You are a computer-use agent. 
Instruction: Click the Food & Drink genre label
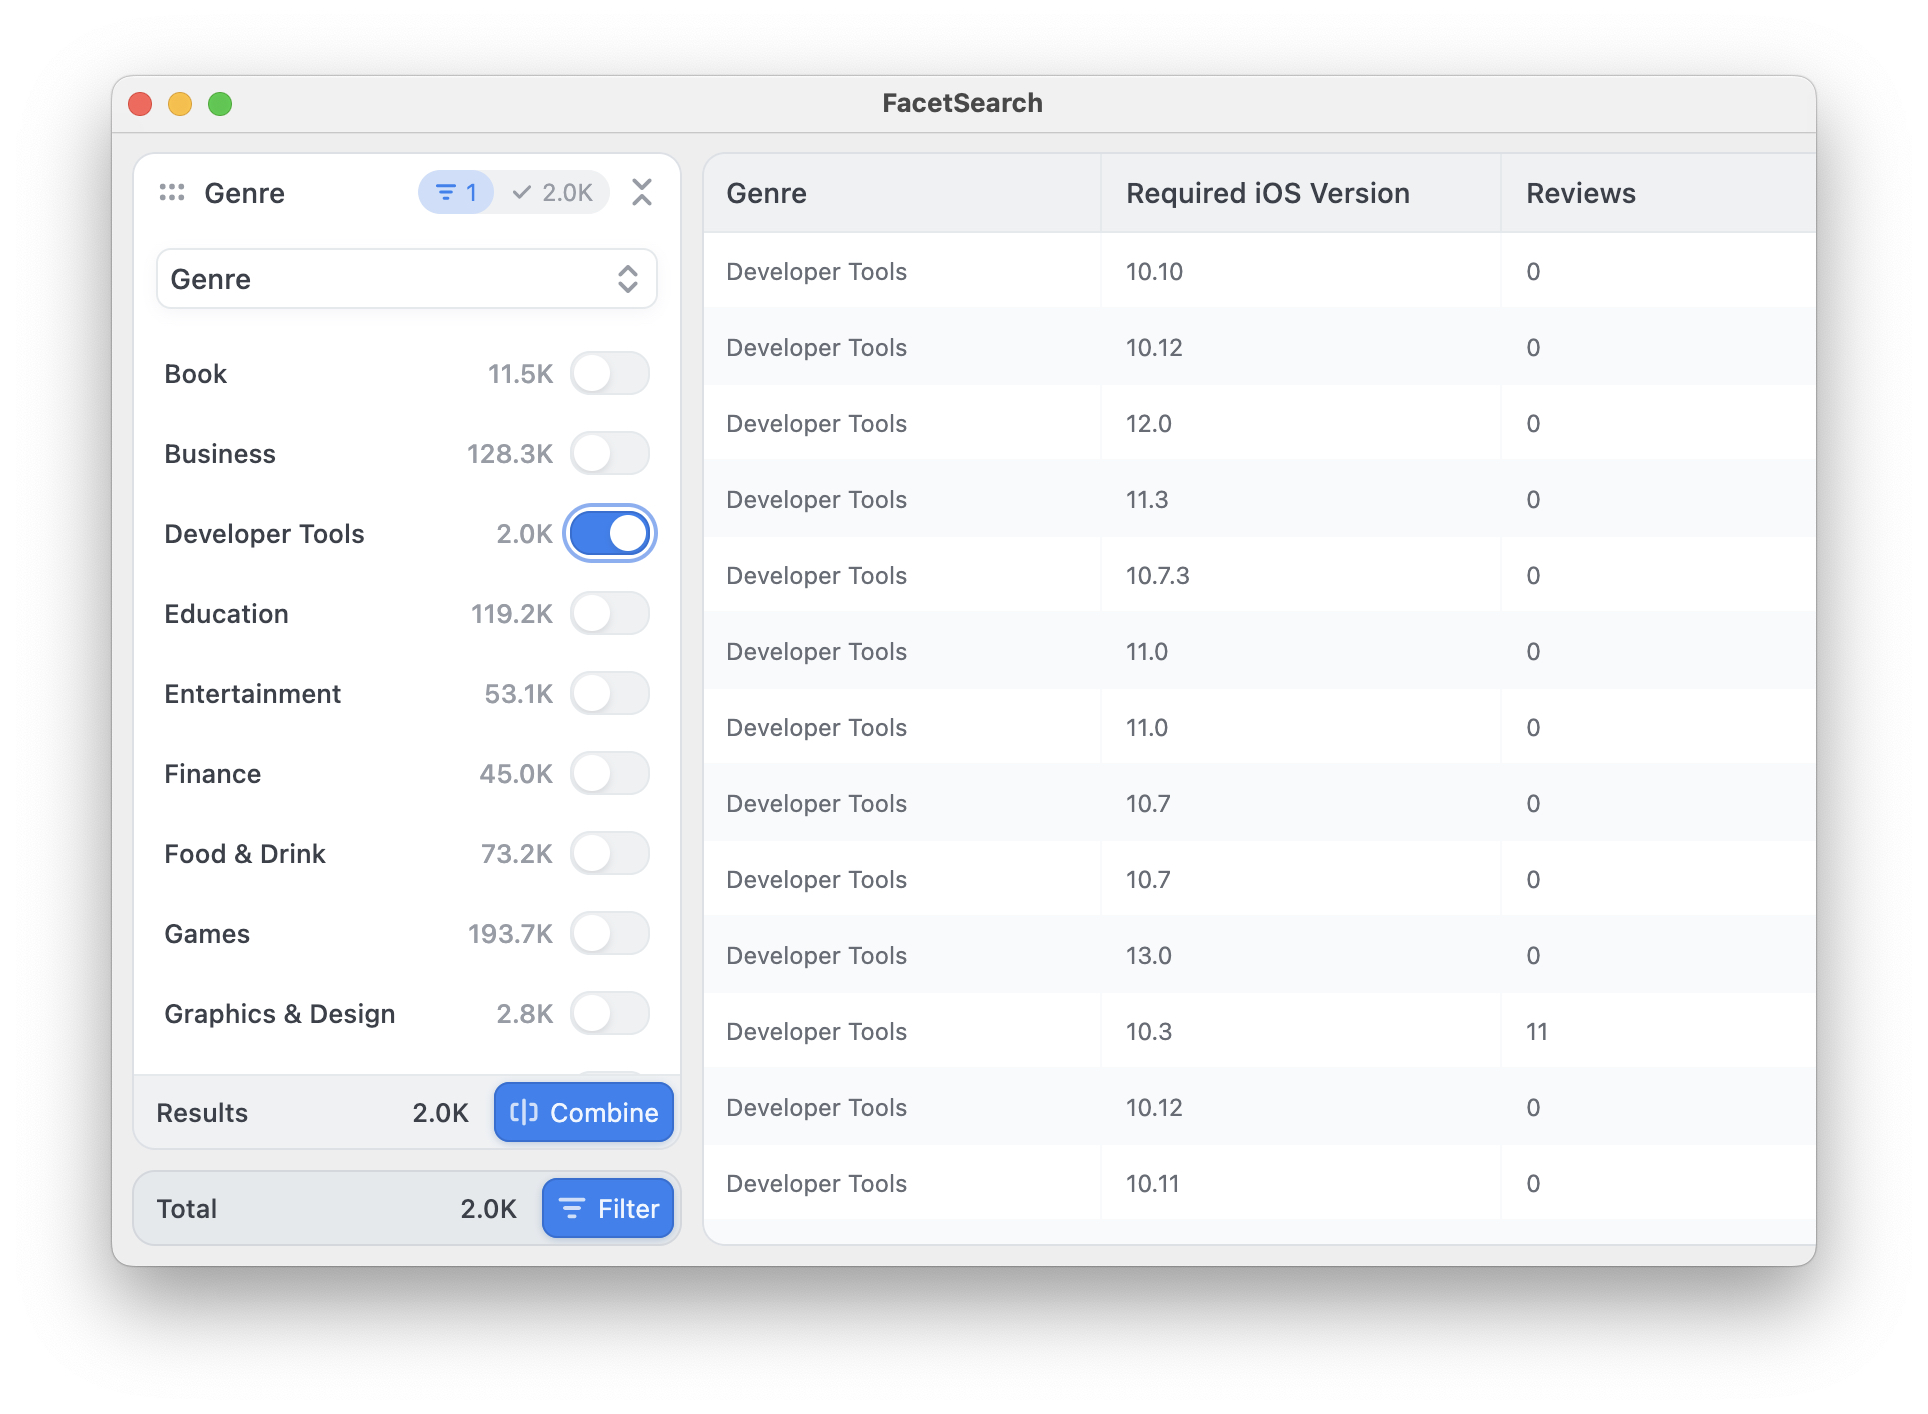pos(245,854)
